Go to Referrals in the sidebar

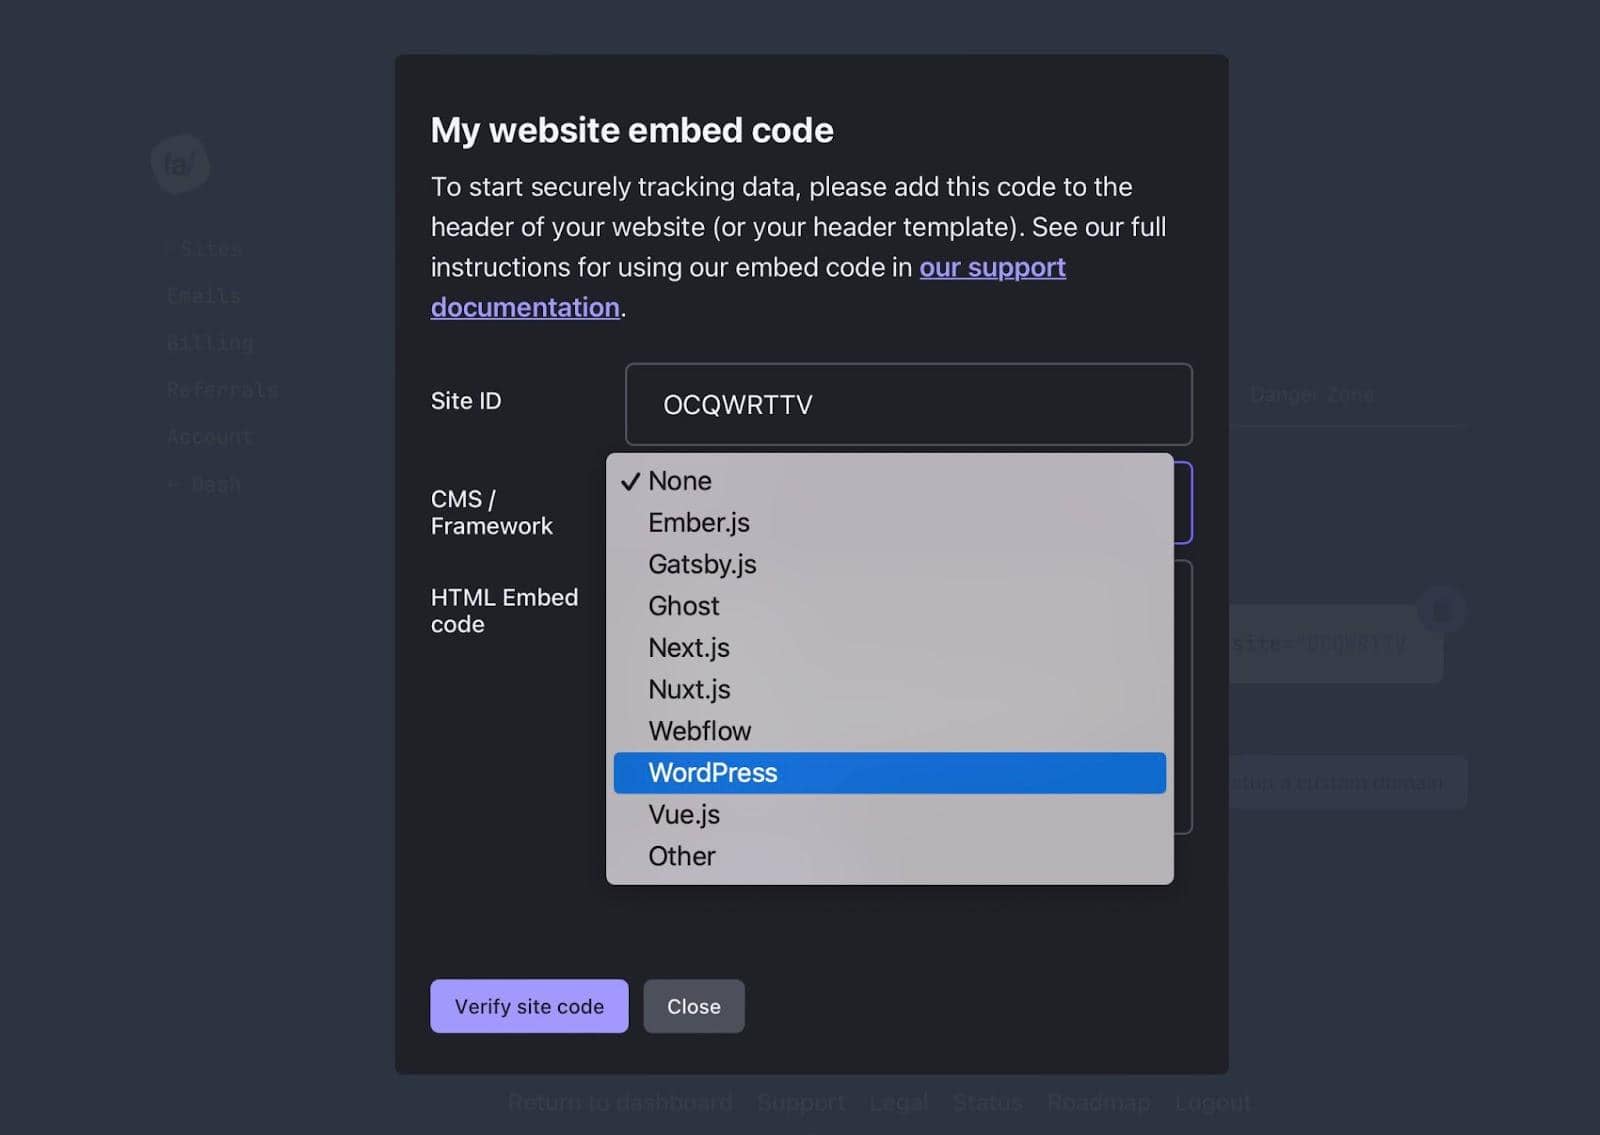222,389
